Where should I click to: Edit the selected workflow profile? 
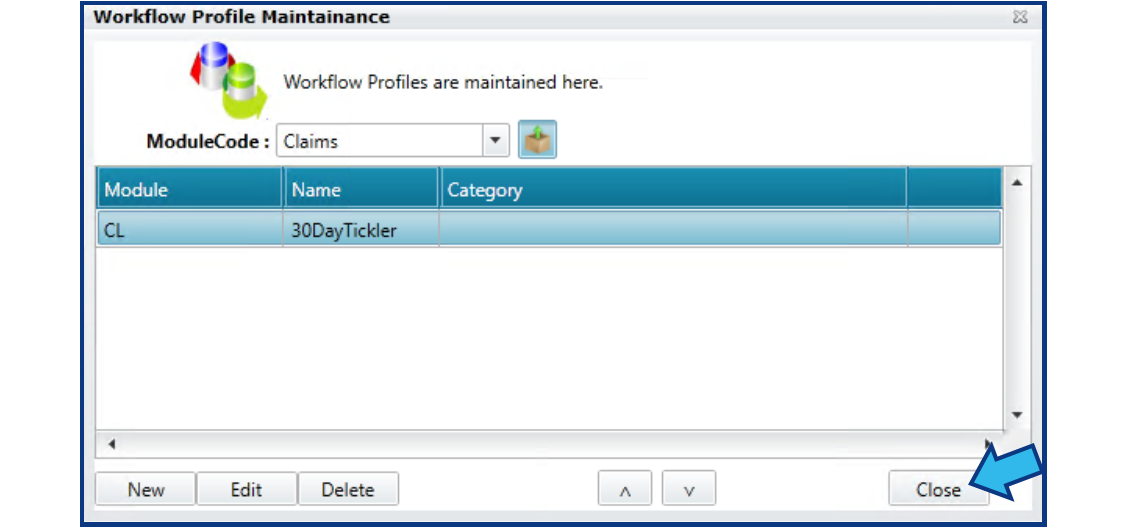[246, 489]
